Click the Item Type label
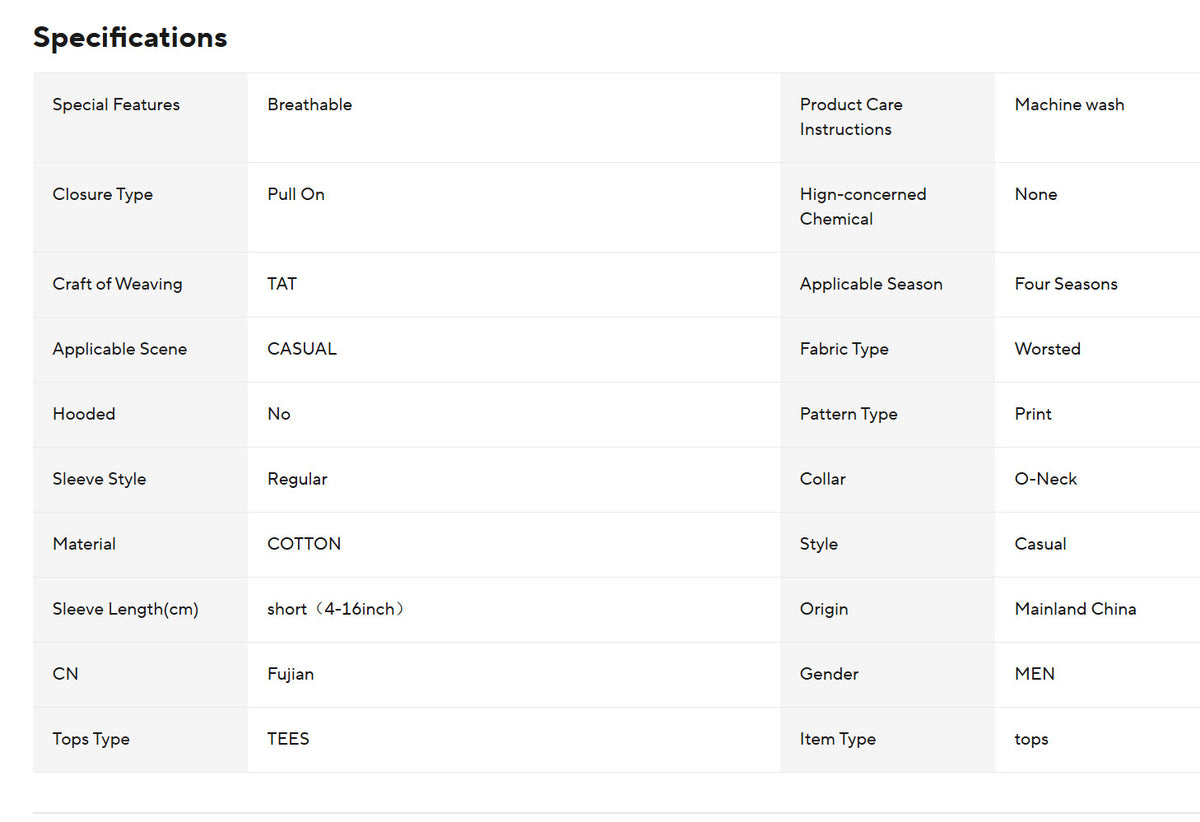 [x=838, y=739]
